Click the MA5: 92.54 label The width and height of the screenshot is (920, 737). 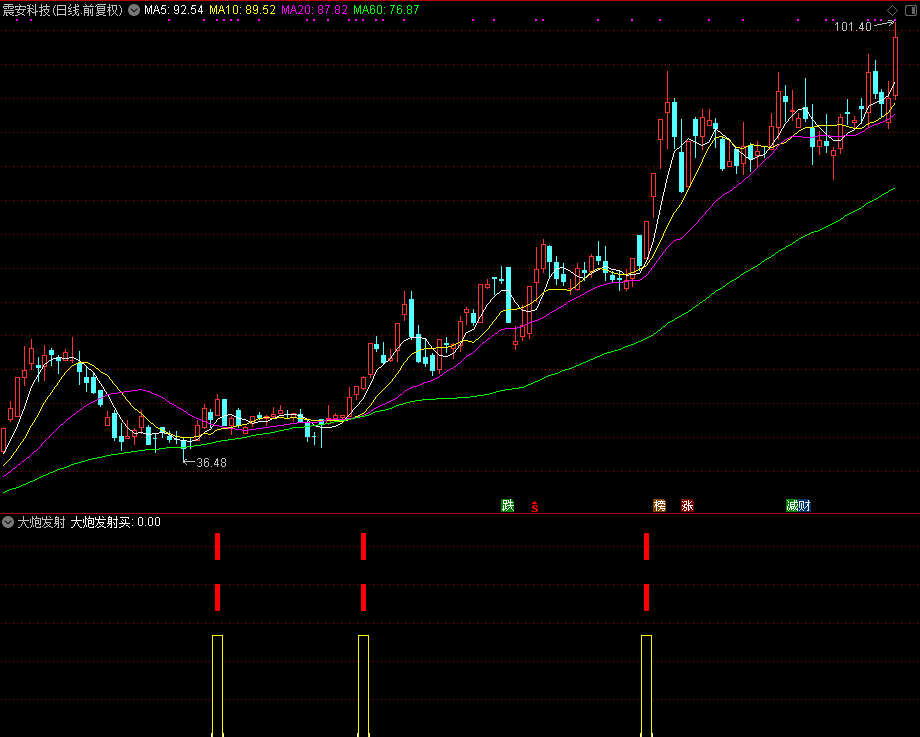(x=174, y=10)
